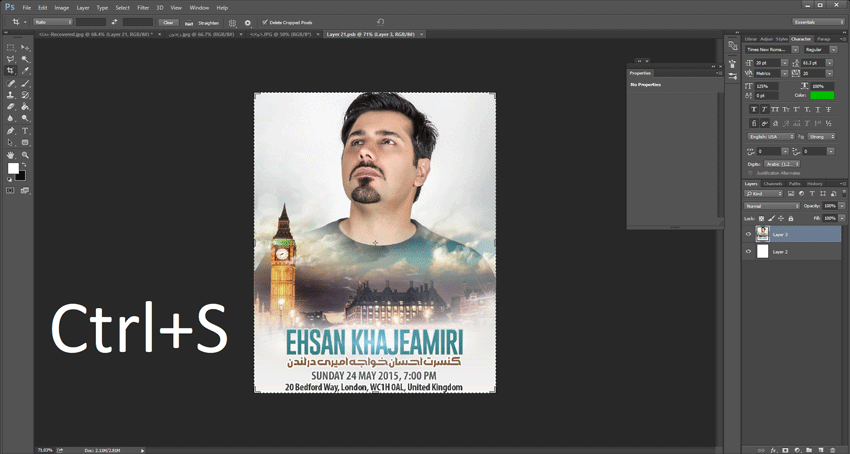
Task: Open the Essentials workspace dropdown
Action: [x=818, y=22]
